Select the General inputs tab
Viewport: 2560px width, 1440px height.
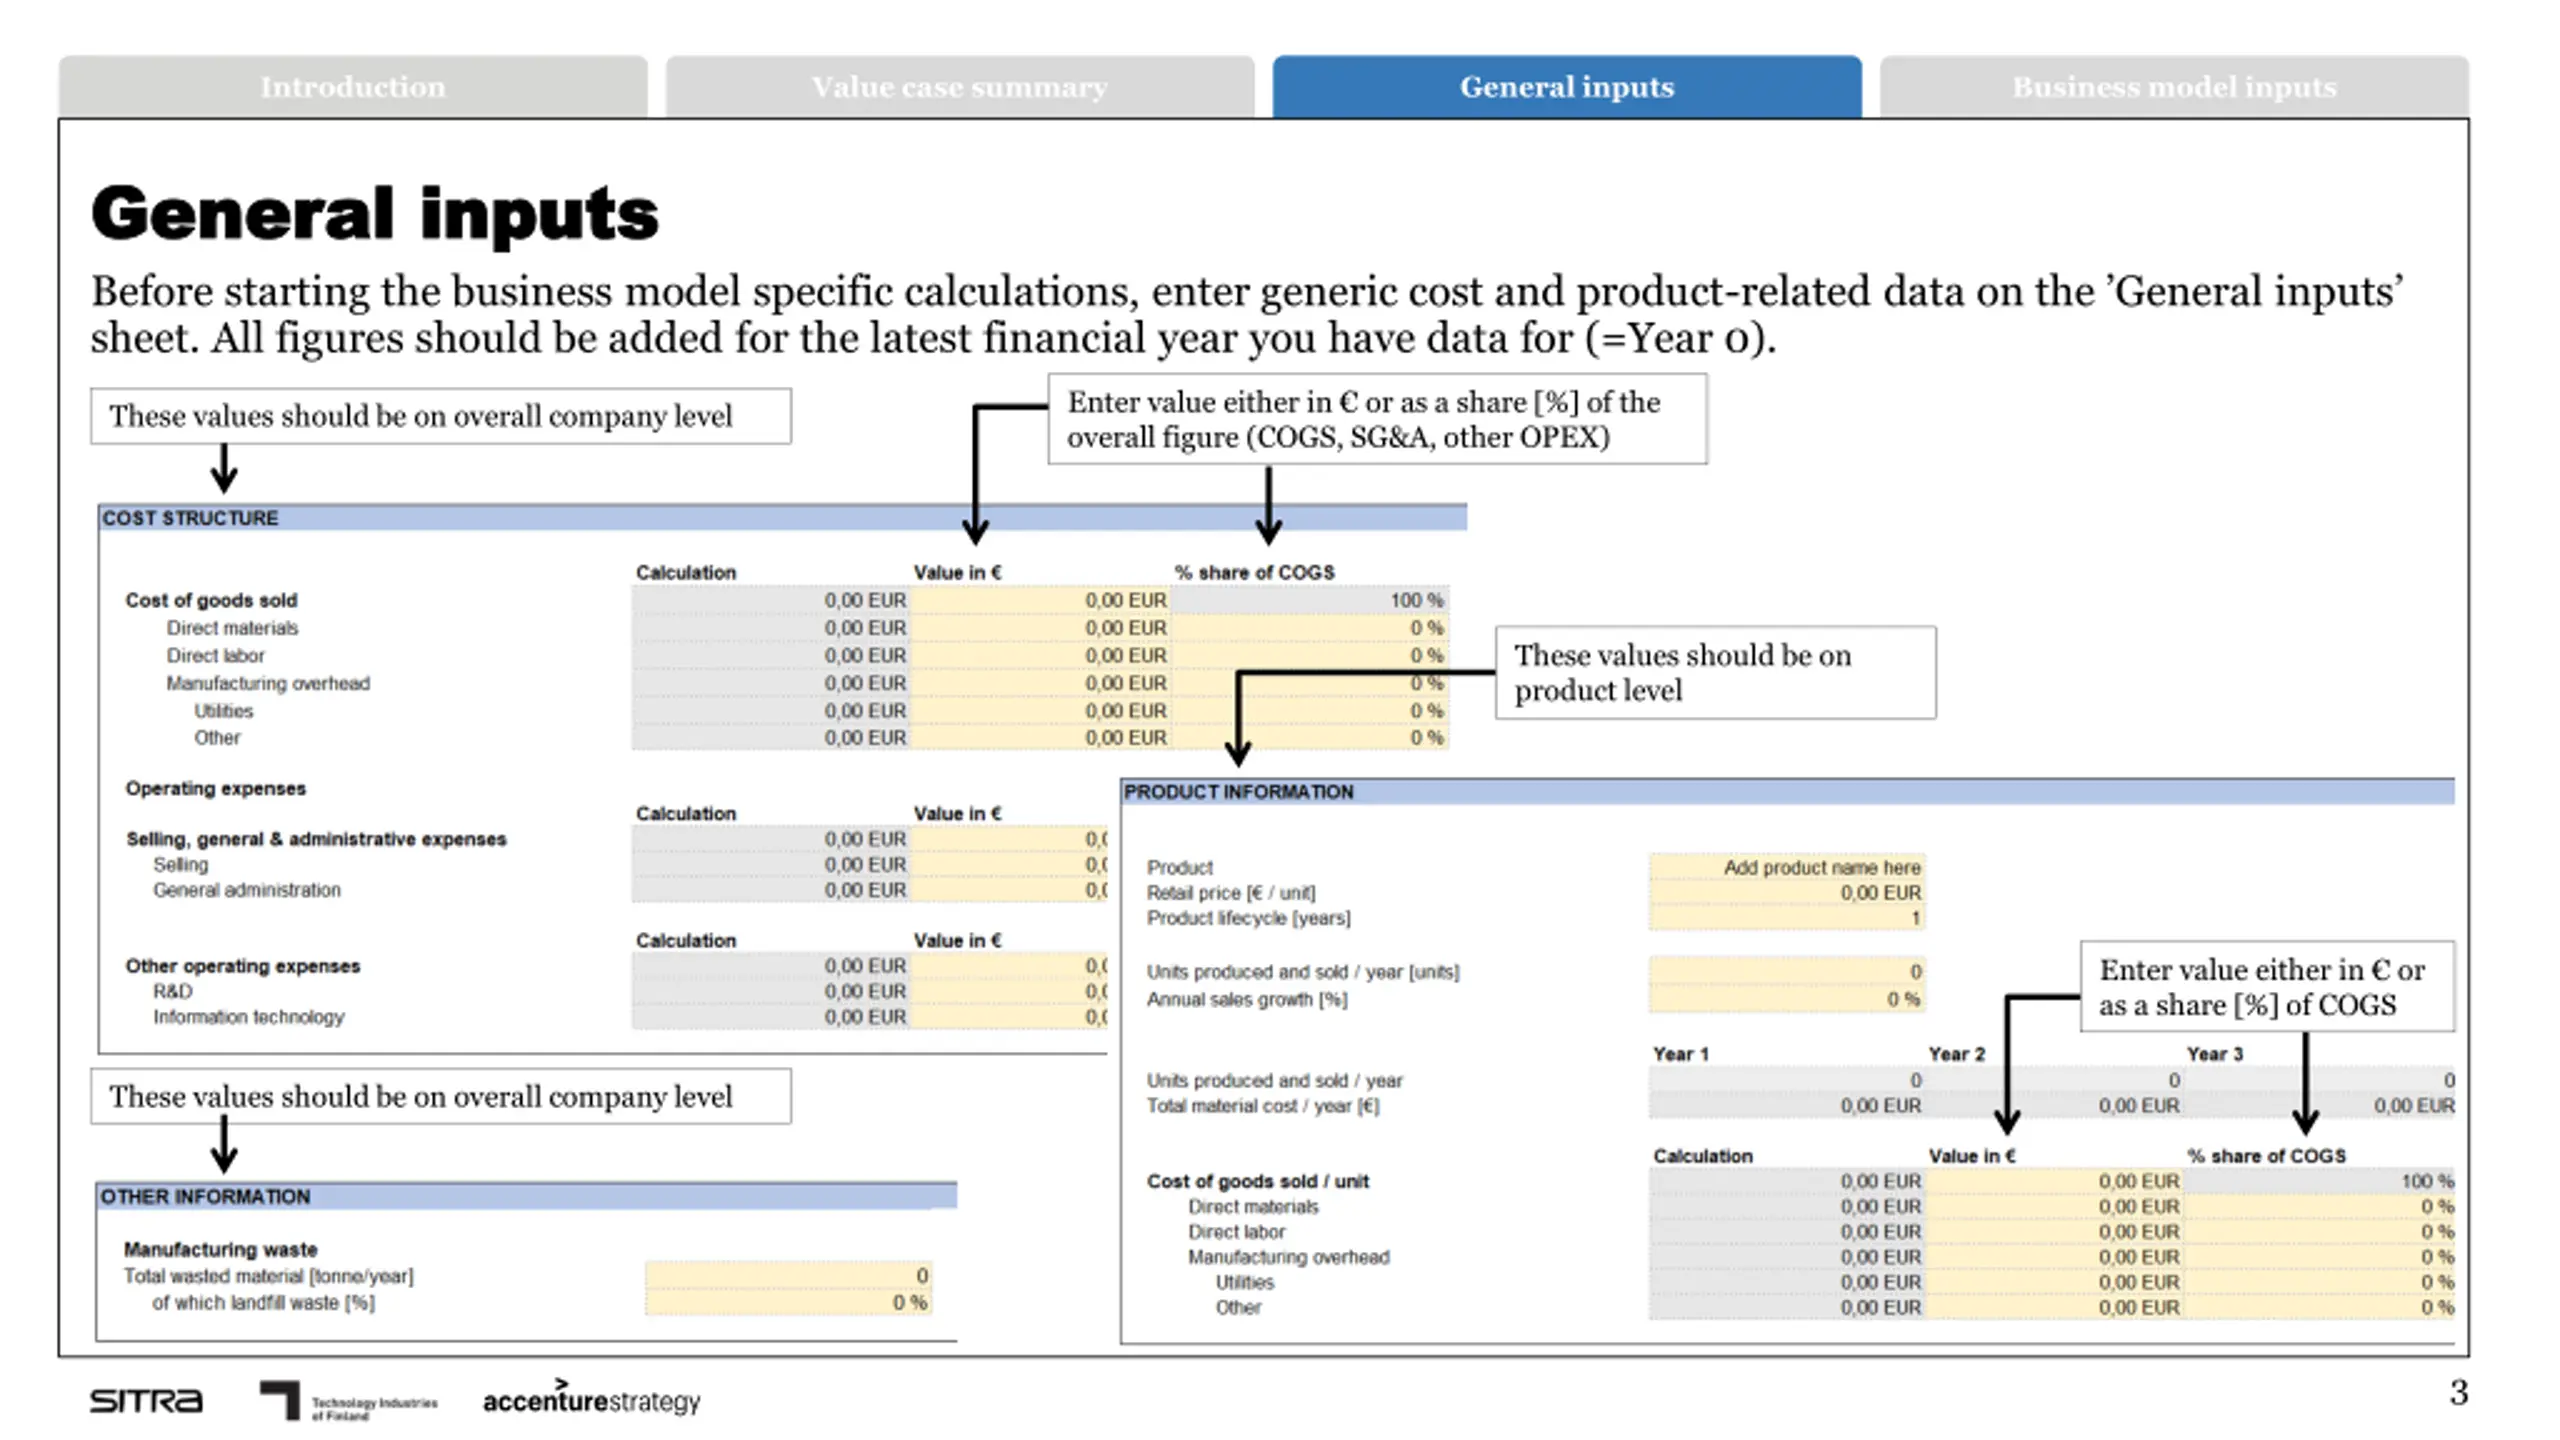click(1567, 87)
